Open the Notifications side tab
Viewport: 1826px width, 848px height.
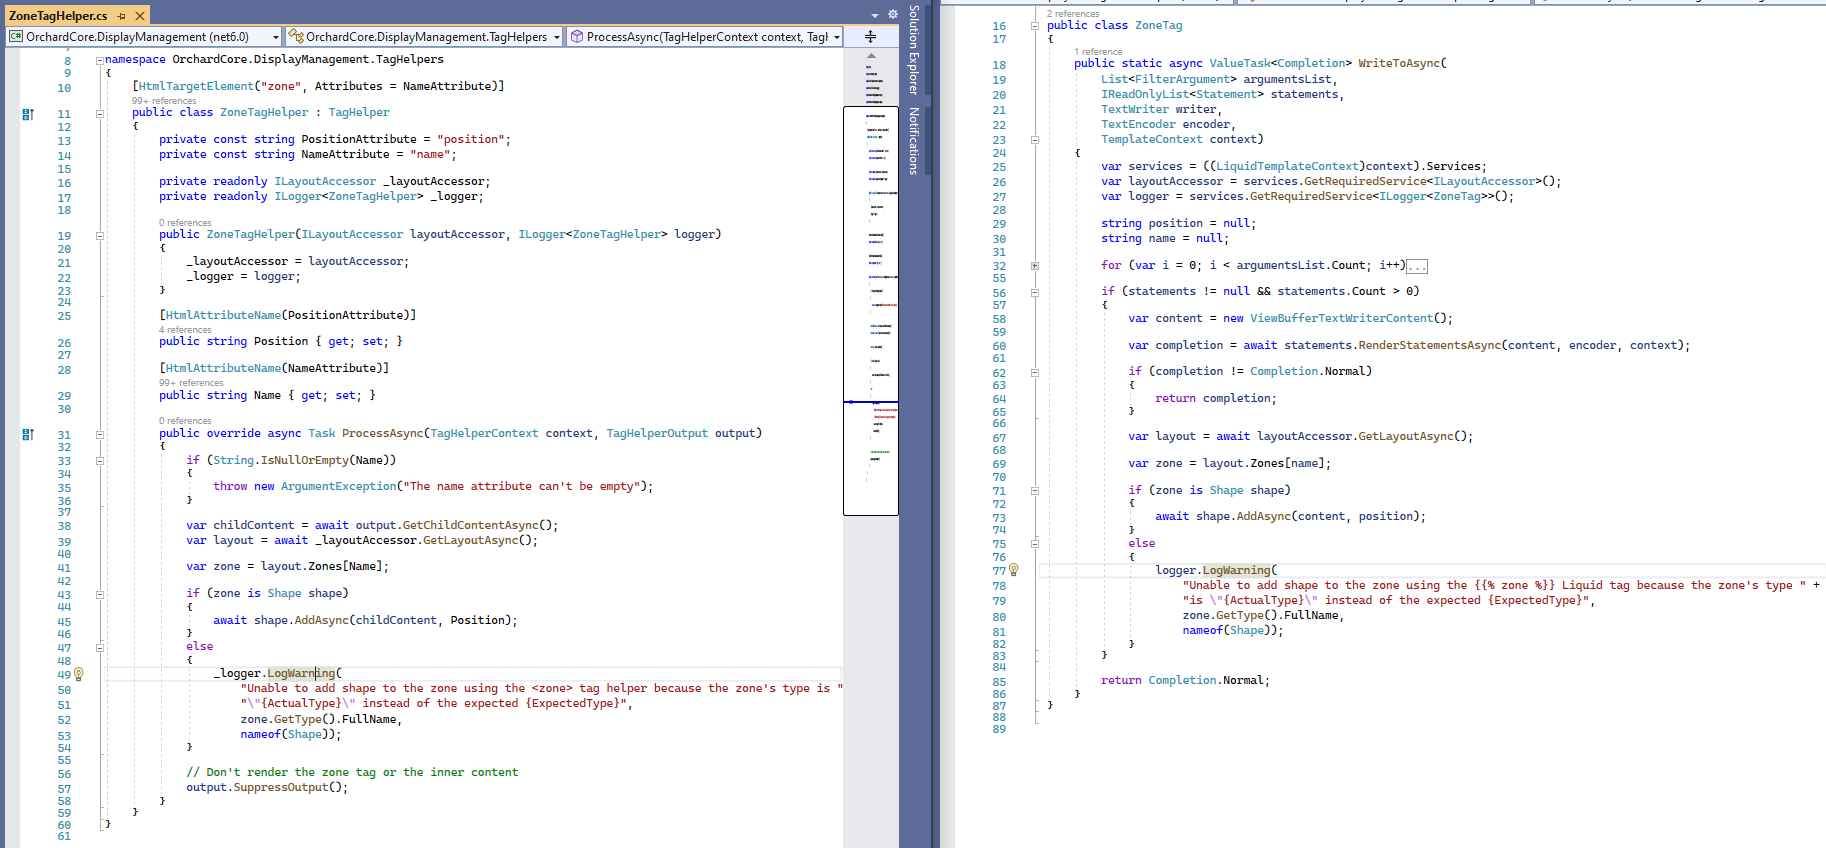click(913, 141)
